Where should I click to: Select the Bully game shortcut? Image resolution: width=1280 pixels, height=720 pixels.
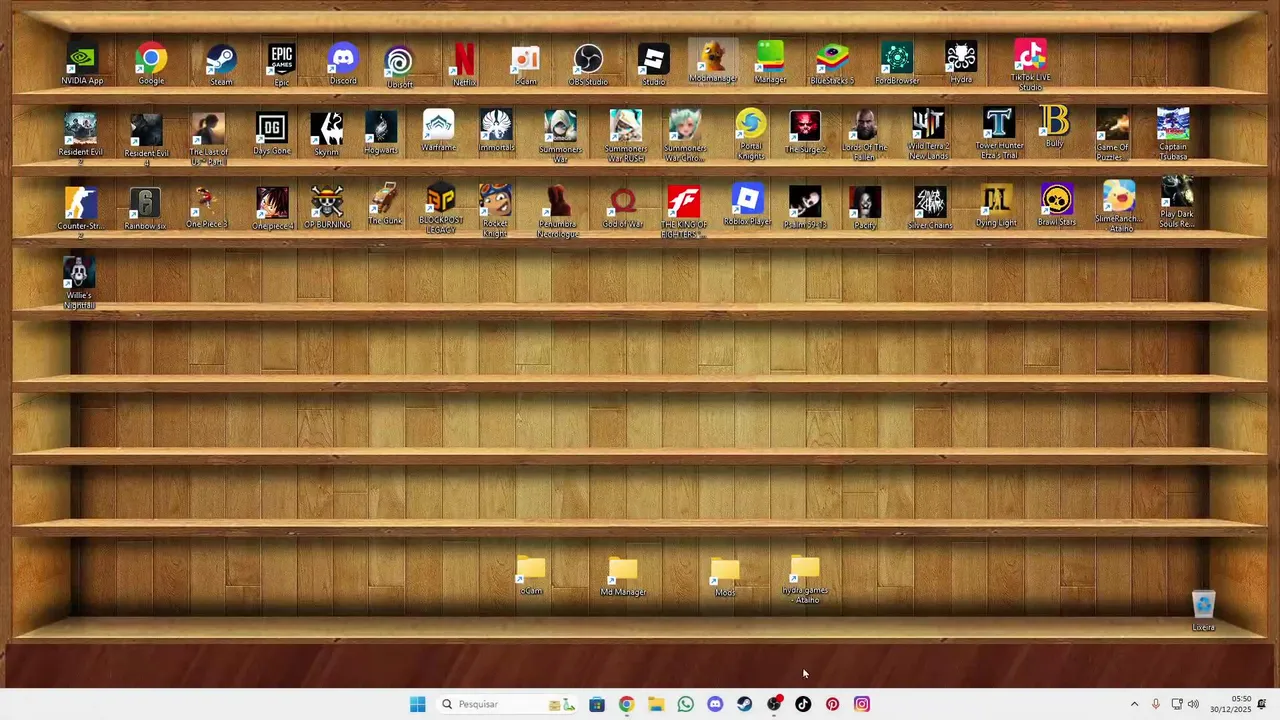[x=1054, y=127]
